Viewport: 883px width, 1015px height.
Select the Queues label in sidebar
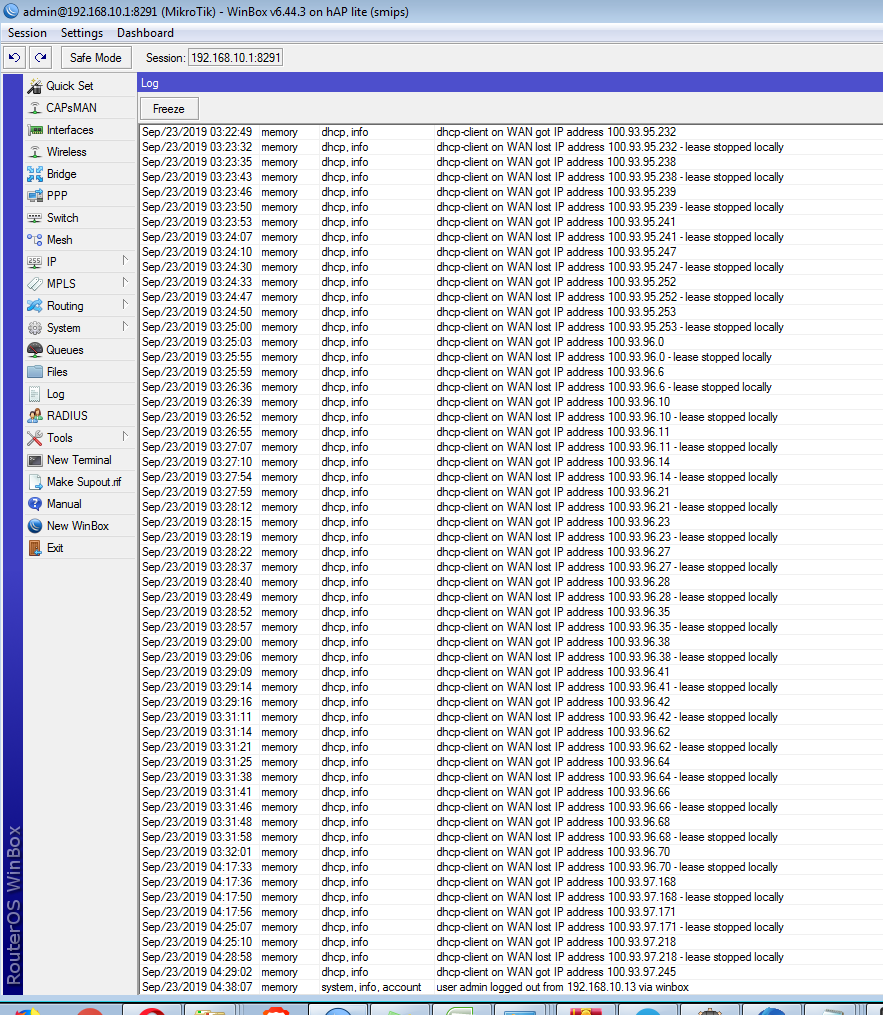pyautogui.click(x=65, y=350)
